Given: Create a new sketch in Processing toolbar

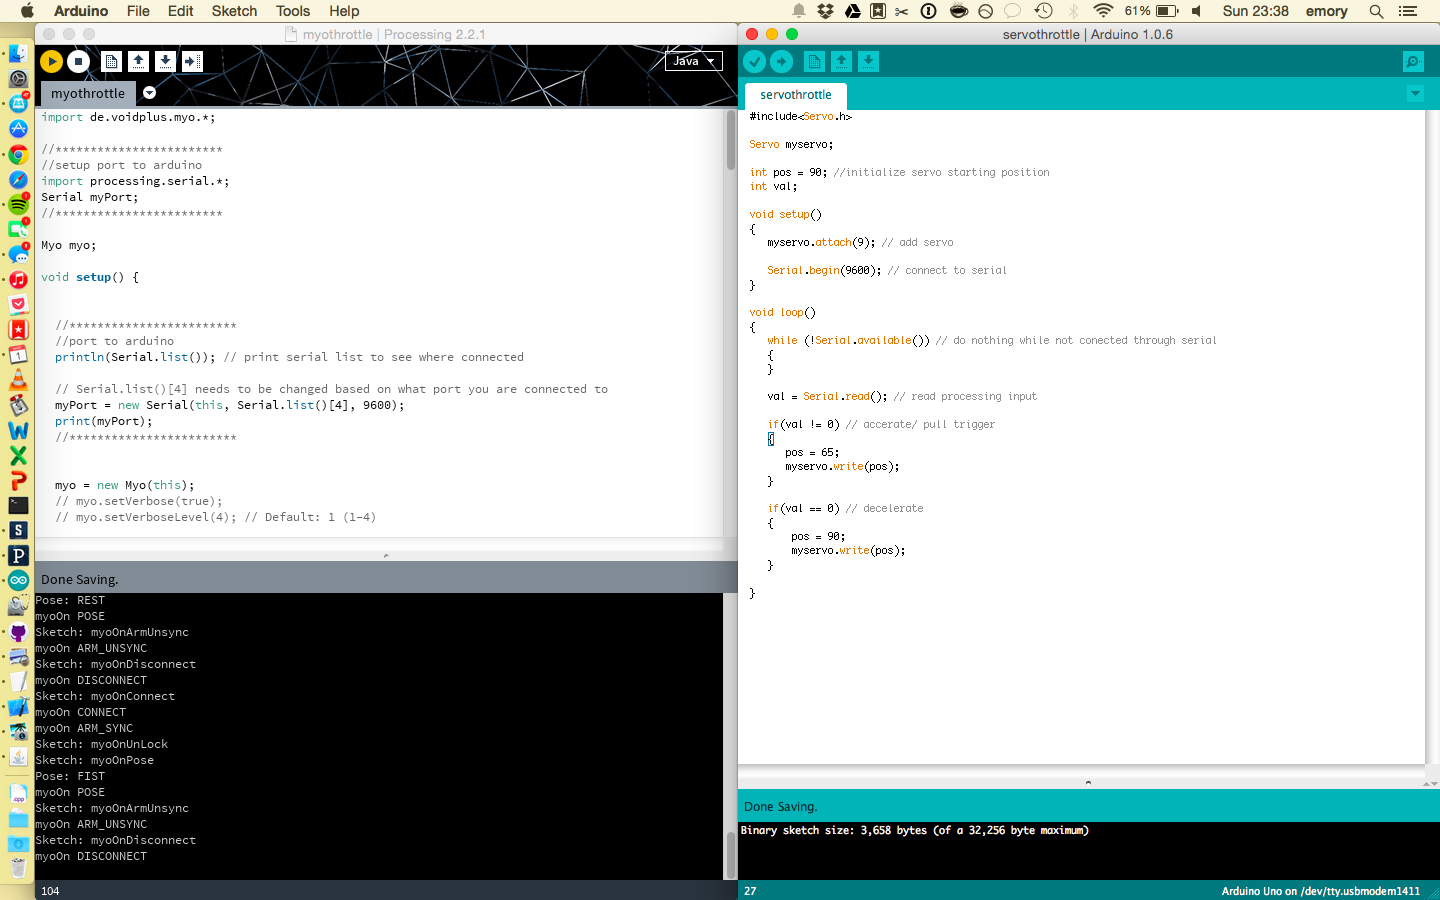Looking at the screenshot, I should point(112,61).
